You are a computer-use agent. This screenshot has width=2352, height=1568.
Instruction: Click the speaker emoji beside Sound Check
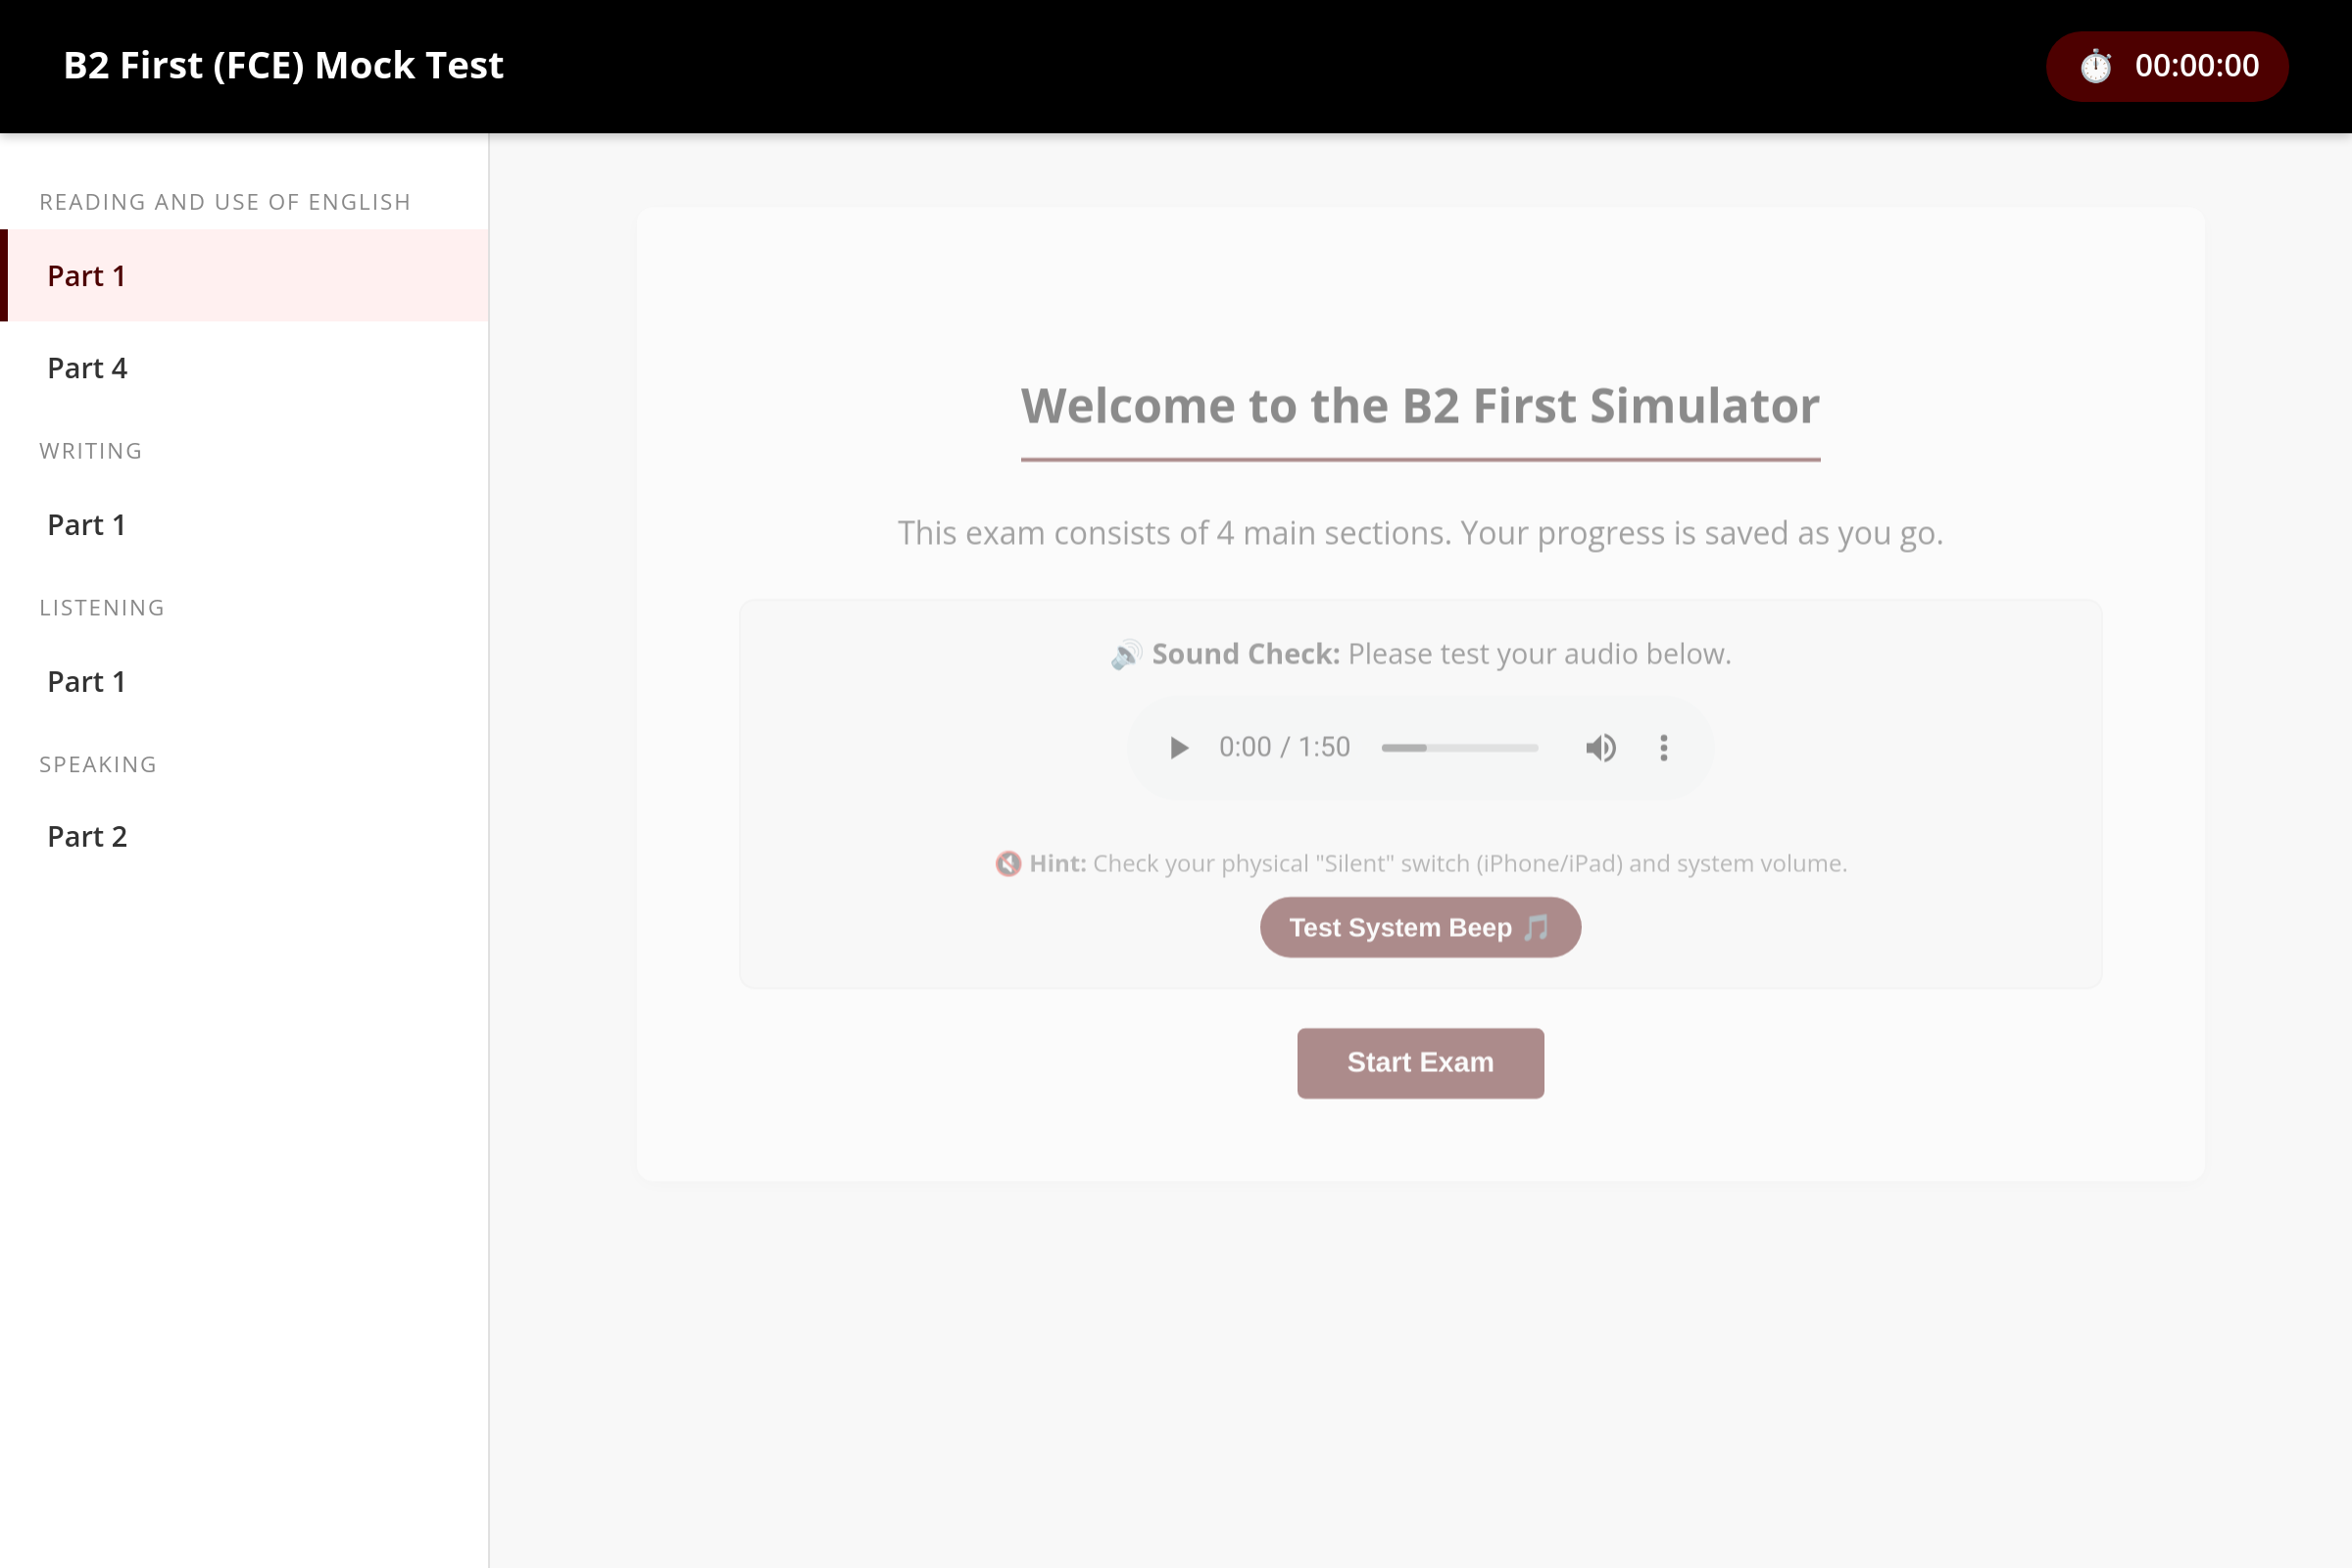click(1126, 655)
